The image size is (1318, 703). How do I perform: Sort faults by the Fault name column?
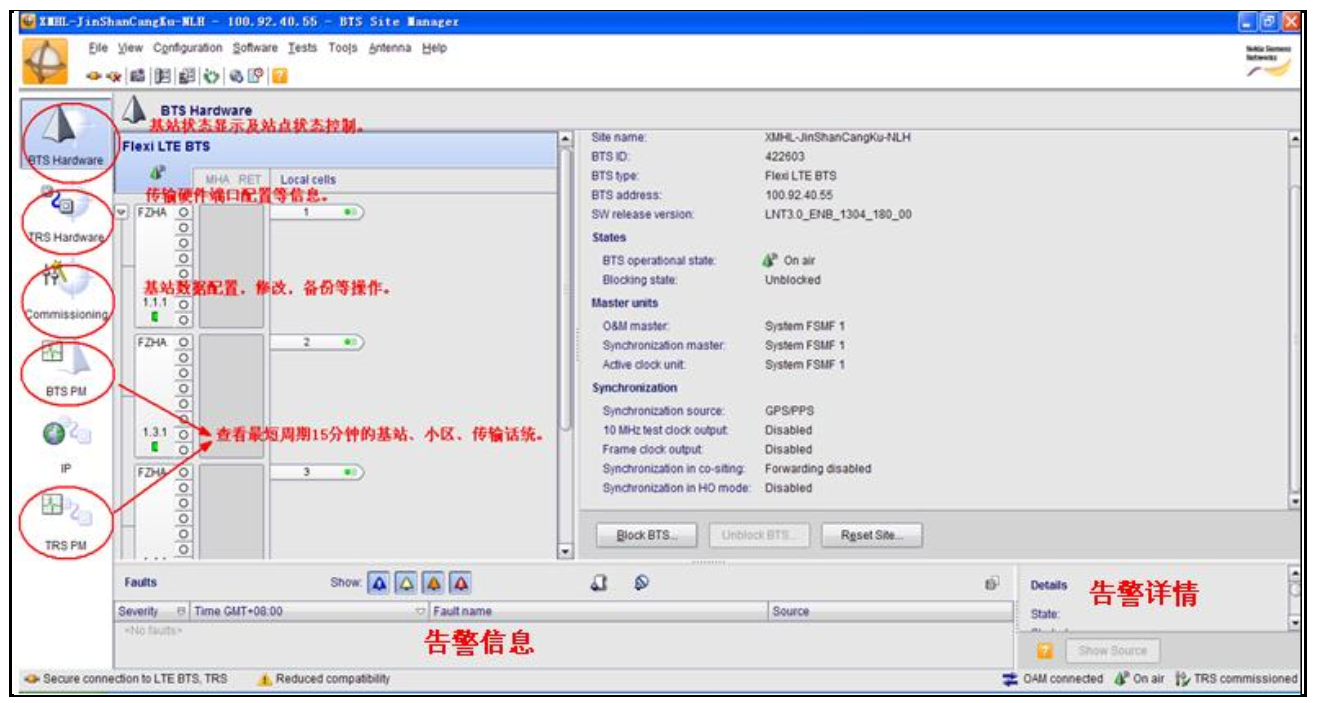(x=599, y=611)
